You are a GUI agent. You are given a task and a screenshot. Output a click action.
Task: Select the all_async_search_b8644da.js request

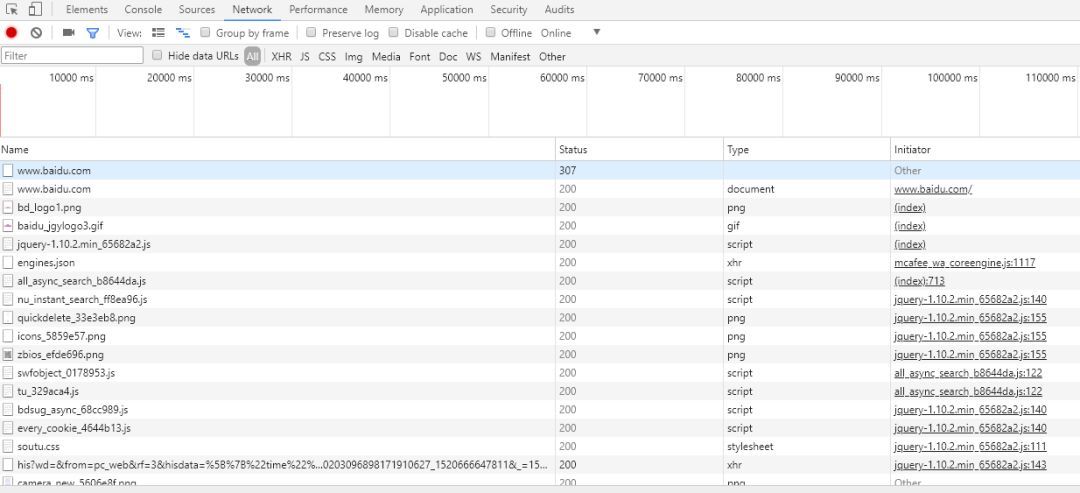tap(540, 281)
